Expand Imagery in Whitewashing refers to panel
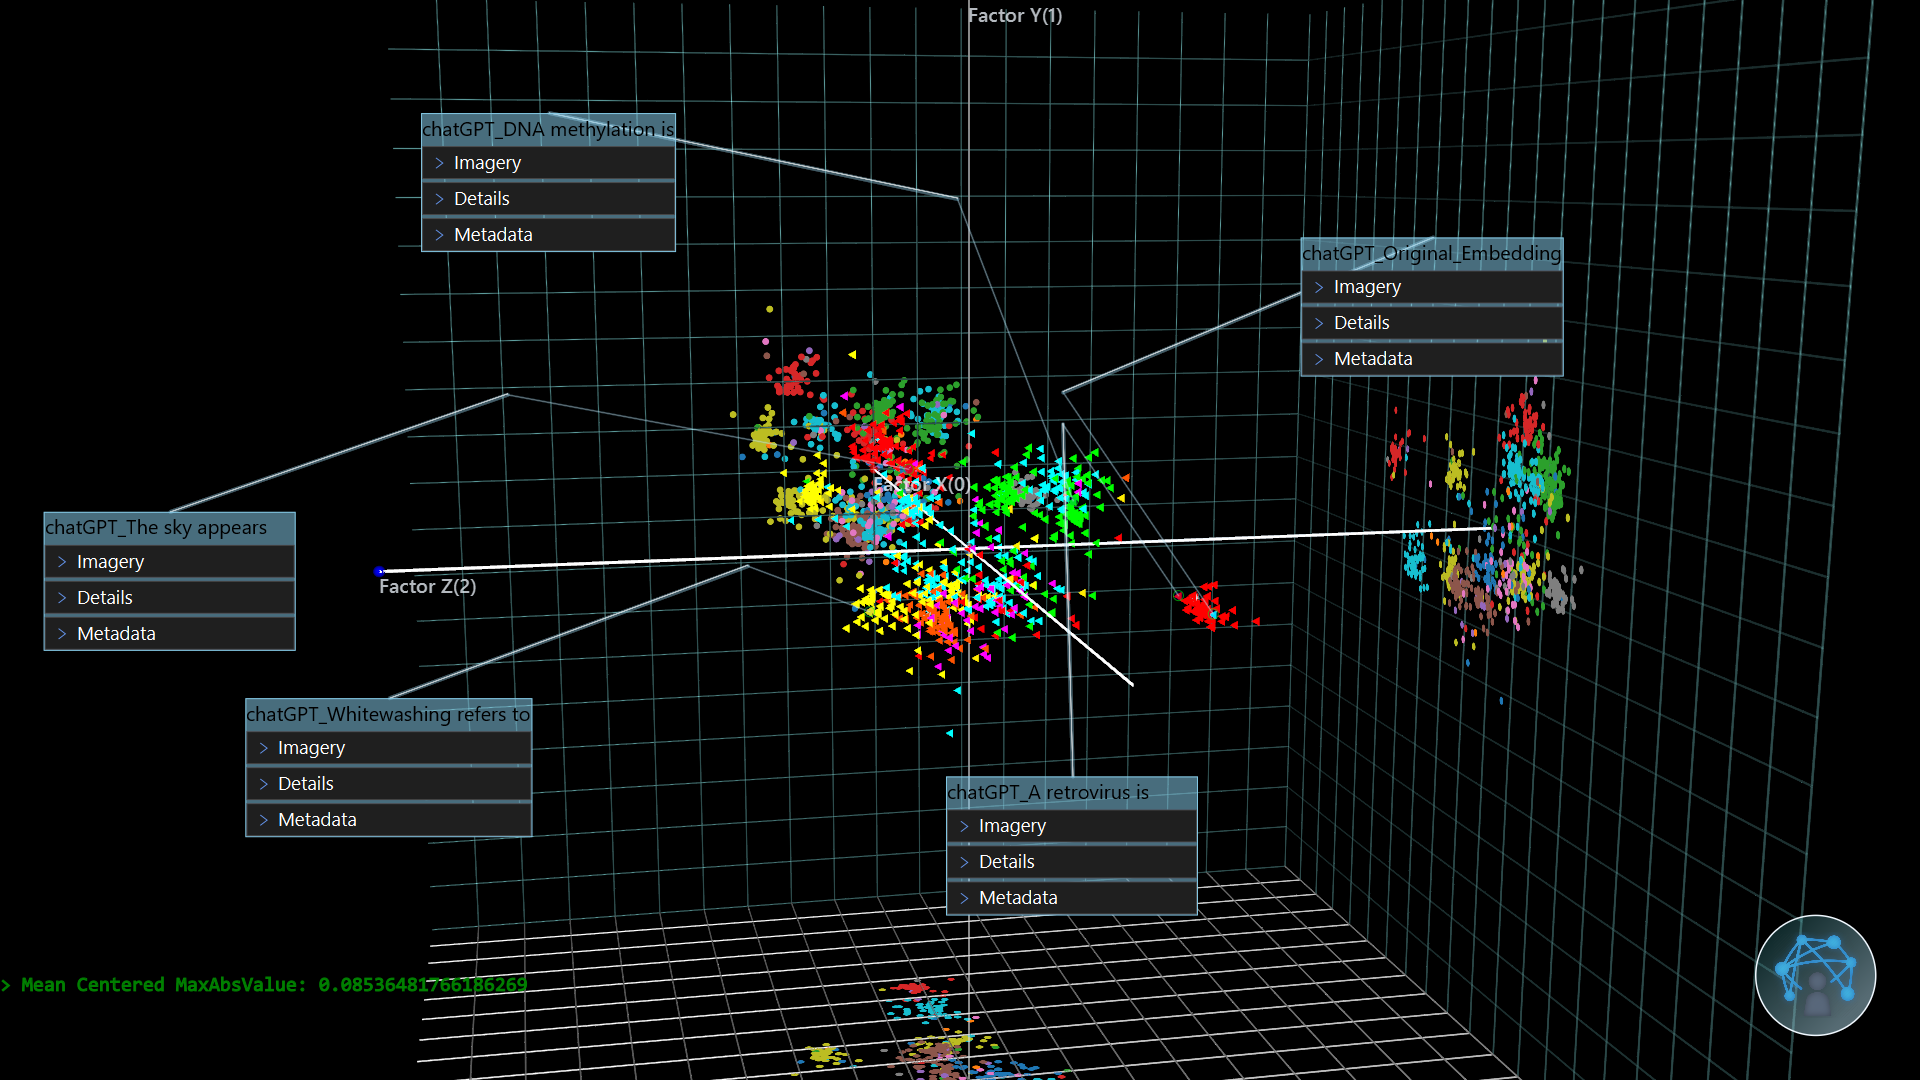Screen dimensions: 1920x1080 click(x=311, y=748)
